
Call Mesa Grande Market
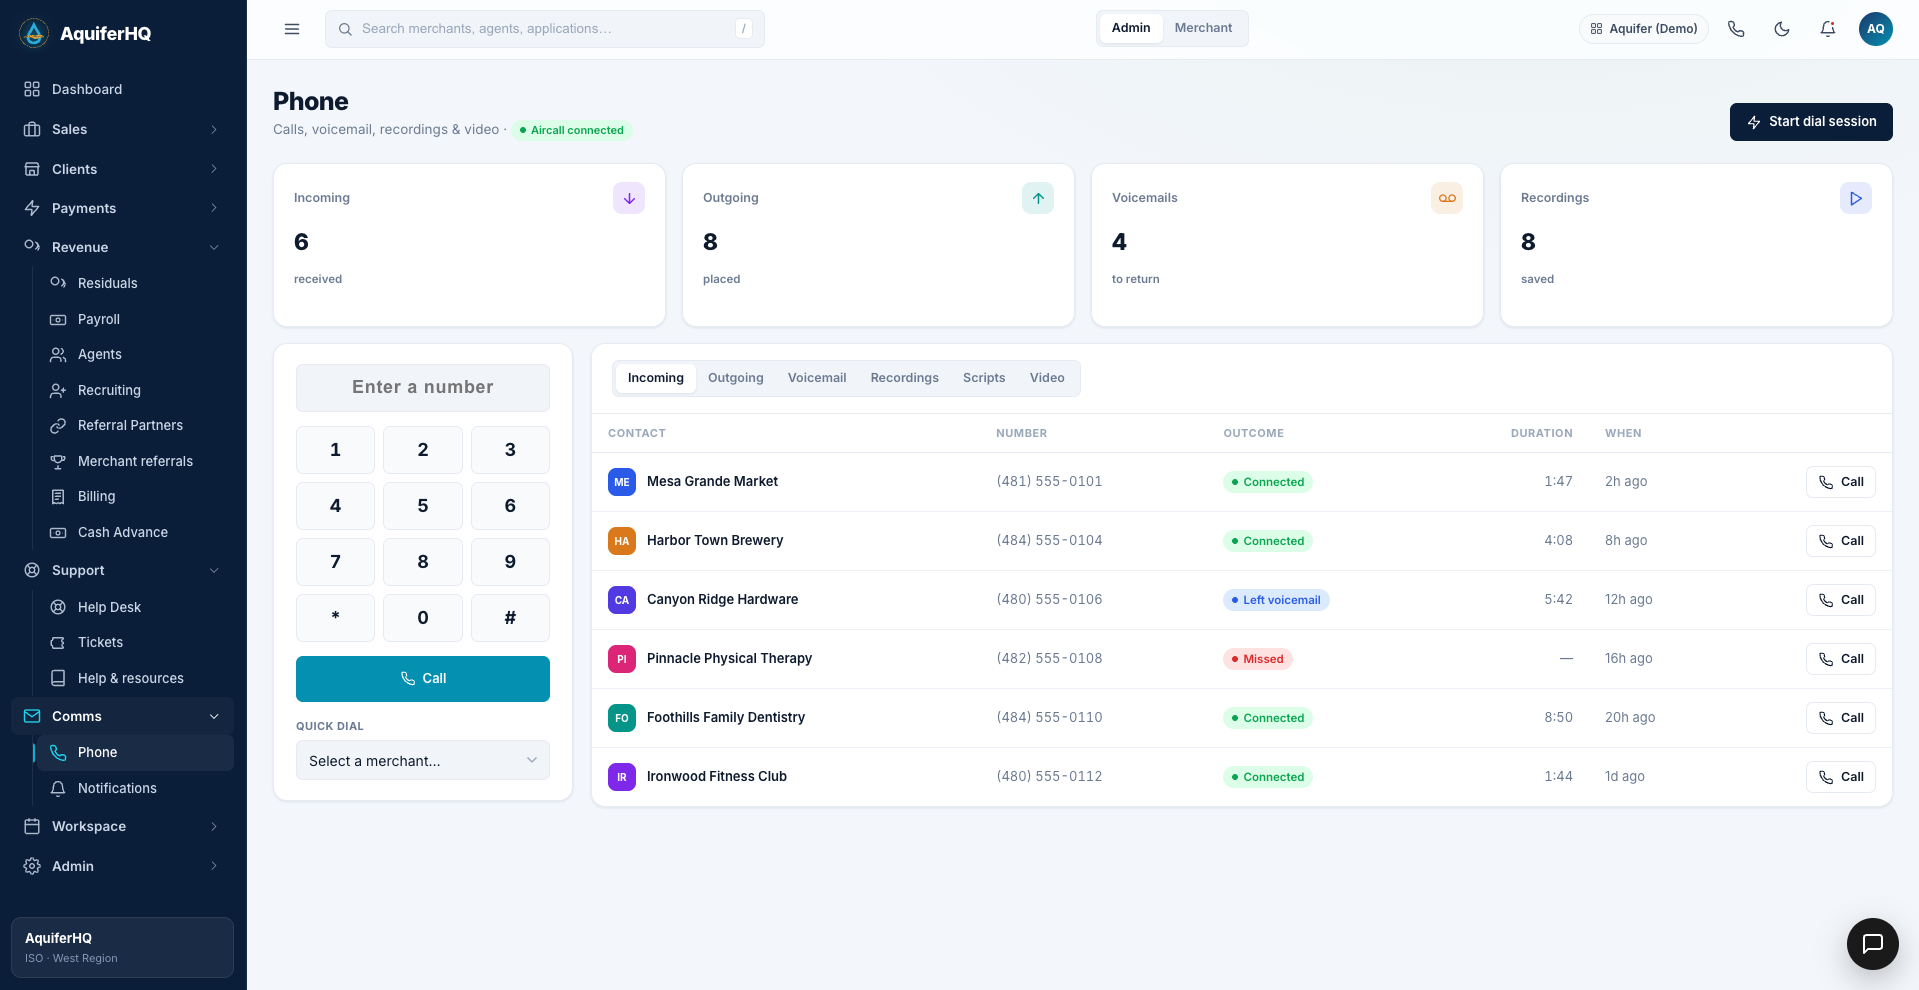click(x=1840, y=482)
